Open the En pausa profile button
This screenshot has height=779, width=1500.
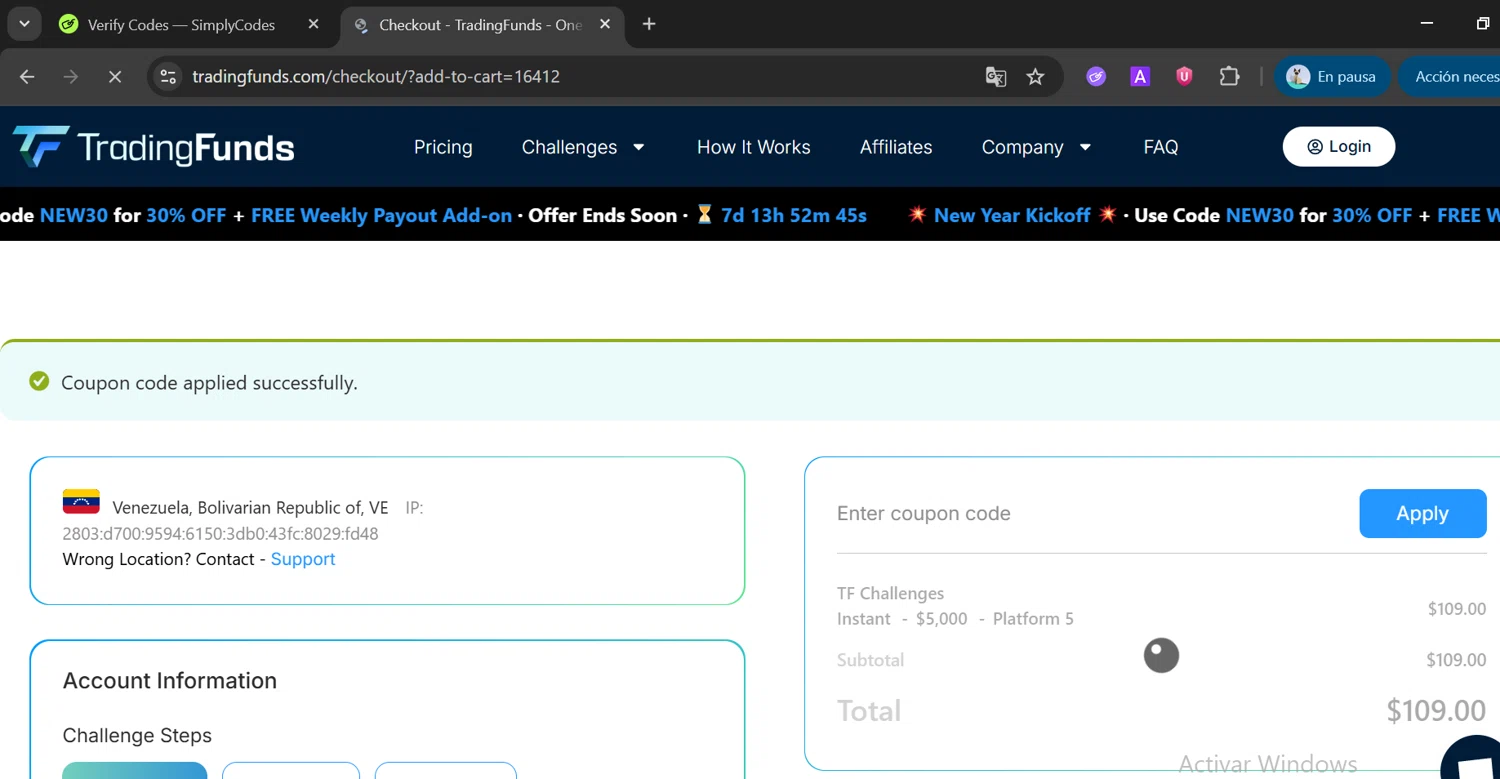click(1332, 76)
